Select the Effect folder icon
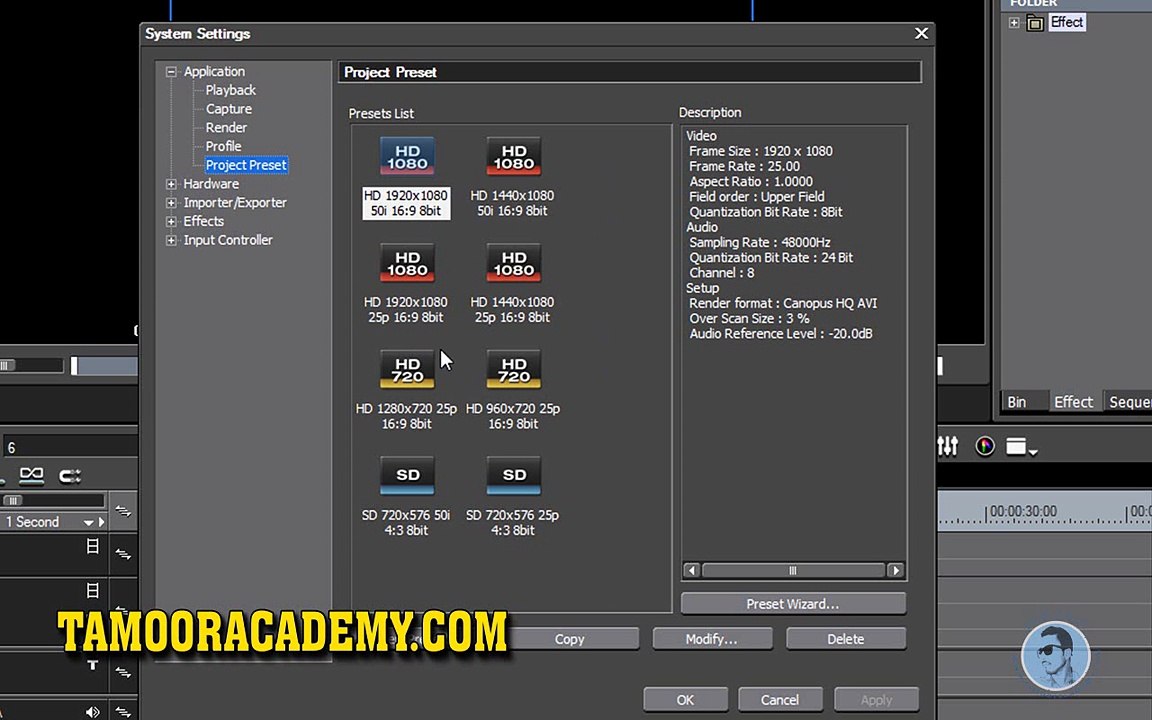The height and width of the screenshot is (720, 1152). (x=1035, y=23)
